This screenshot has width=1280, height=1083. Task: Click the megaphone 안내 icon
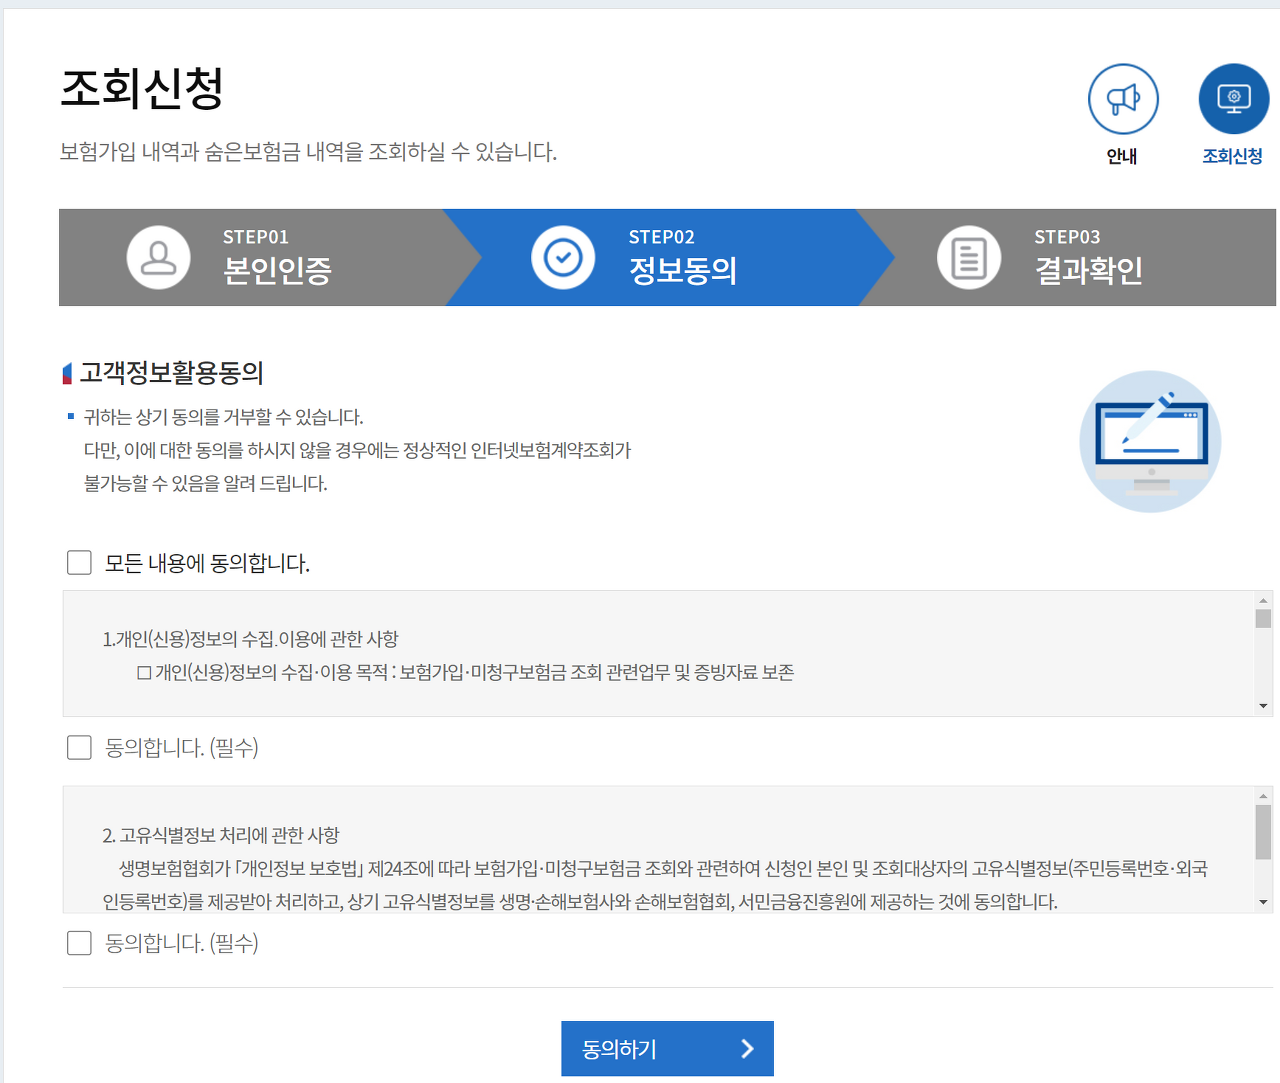coord(1123,99)
